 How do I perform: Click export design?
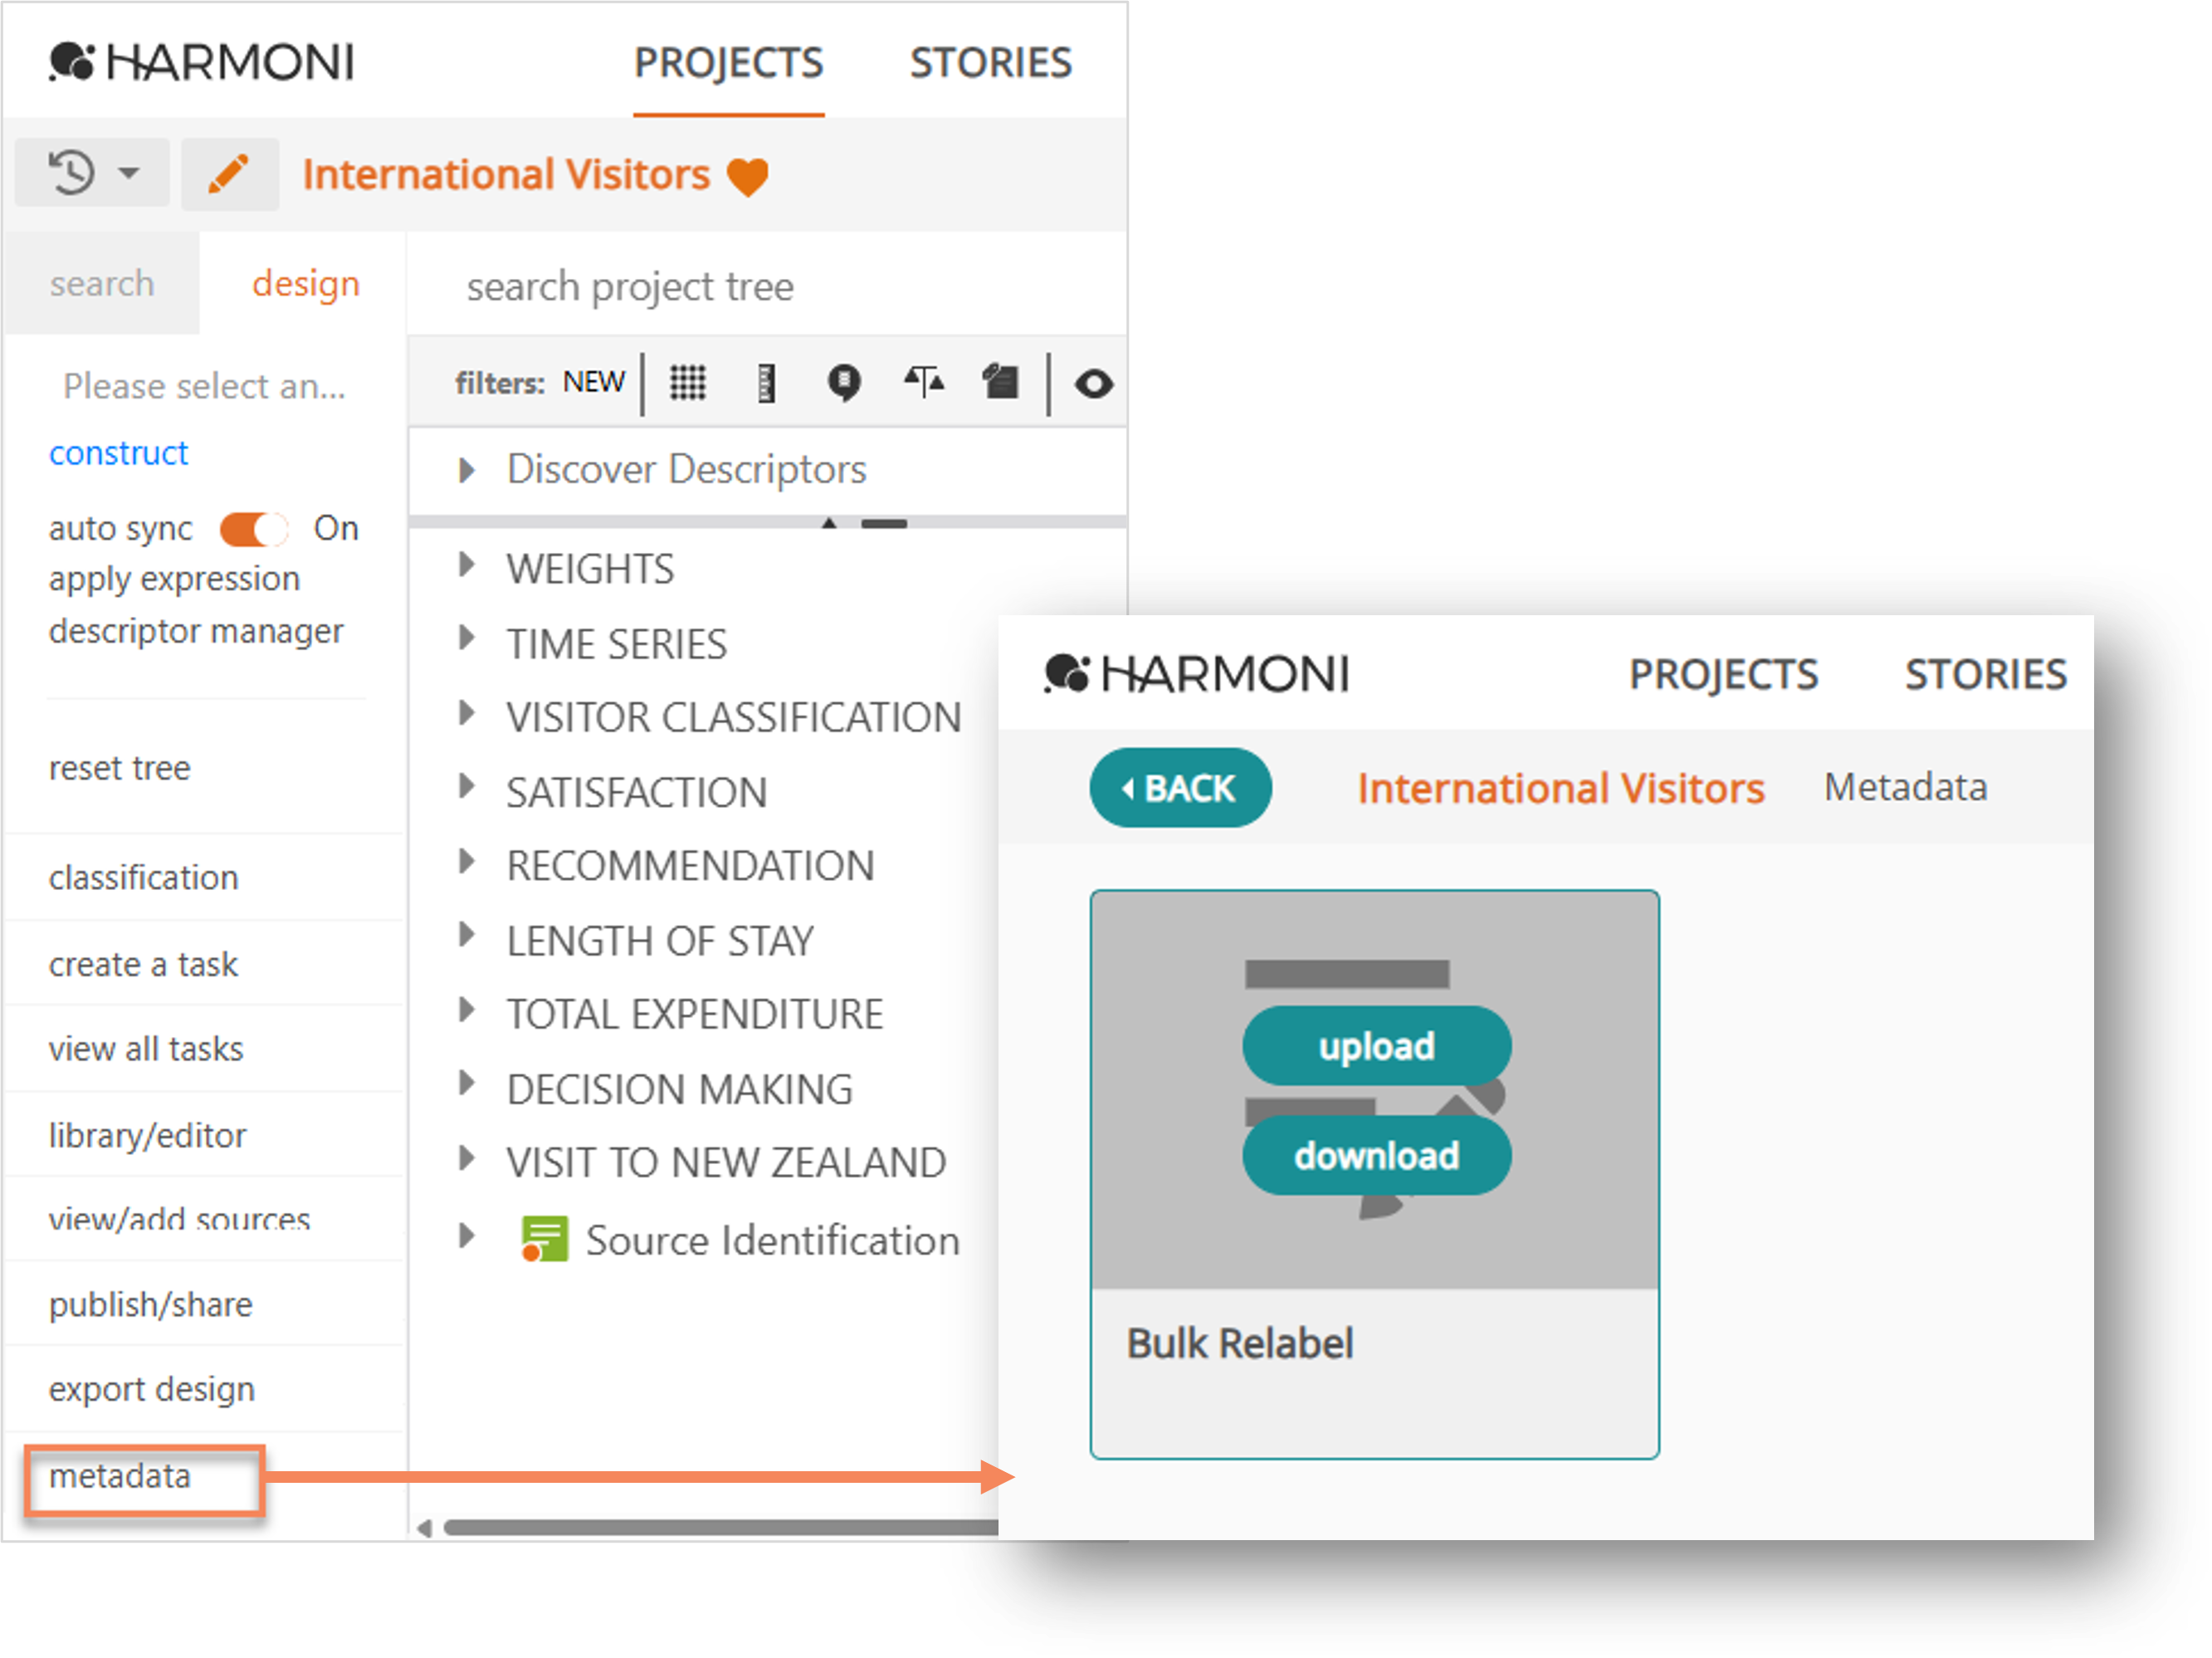tap(151, 1390)
